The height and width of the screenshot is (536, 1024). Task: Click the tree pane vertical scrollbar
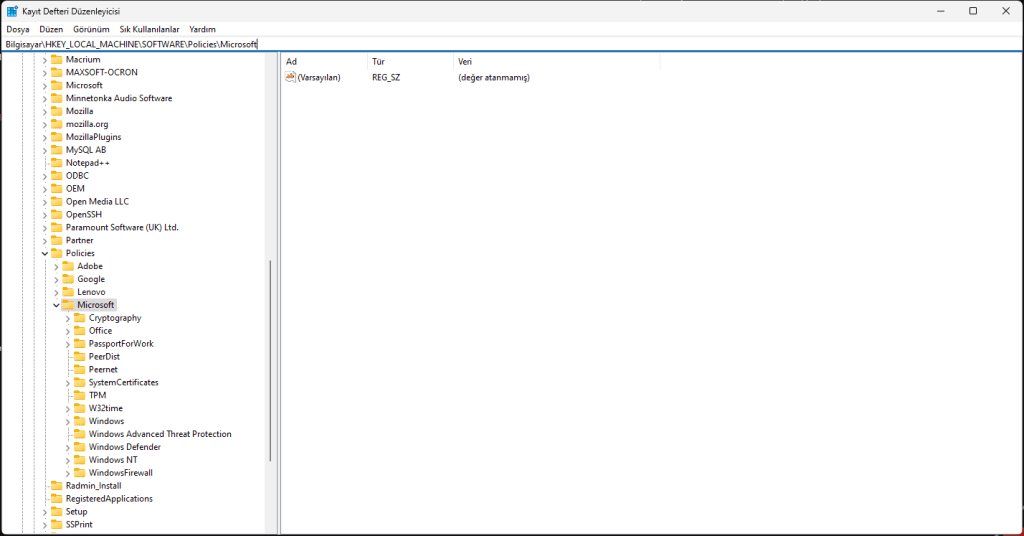point(270,360)
